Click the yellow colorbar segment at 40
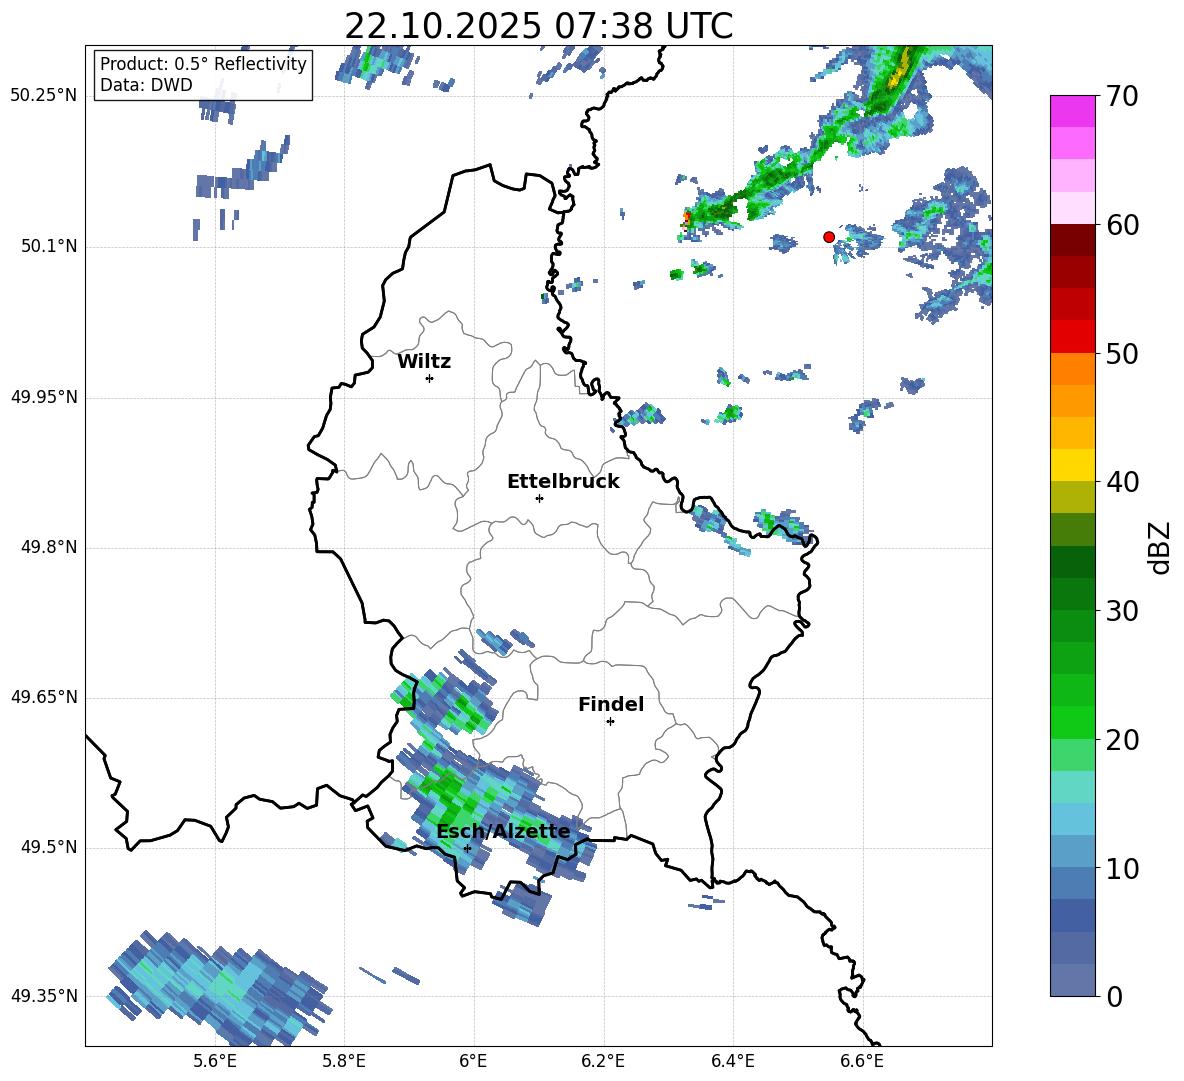The width and height of the screenshot is (1184, 1081). point(1072,465)
